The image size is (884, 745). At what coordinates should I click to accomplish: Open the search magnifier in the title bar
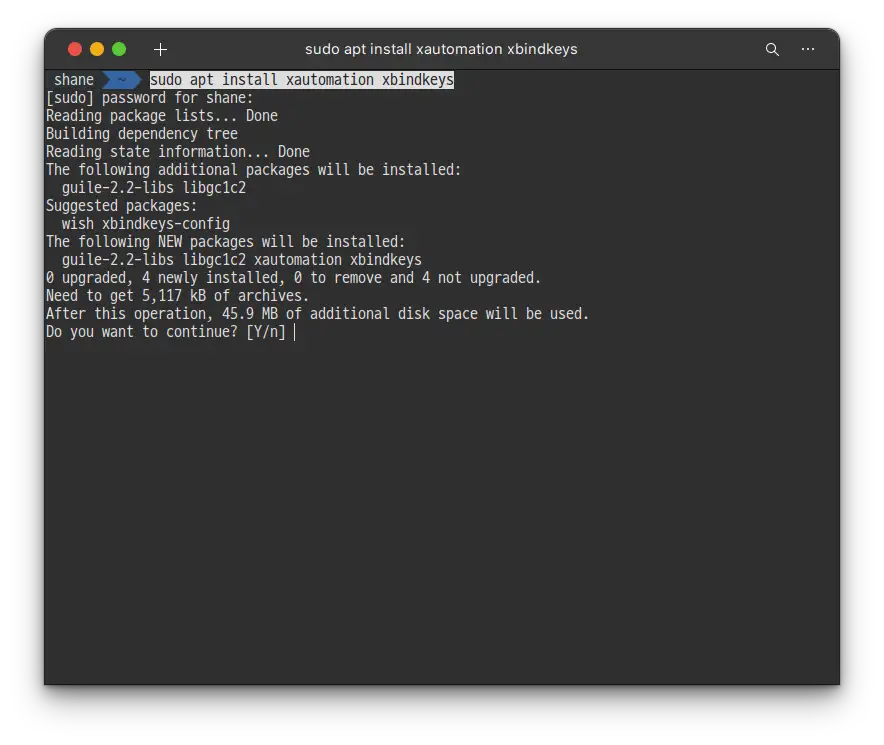(772, 50)
